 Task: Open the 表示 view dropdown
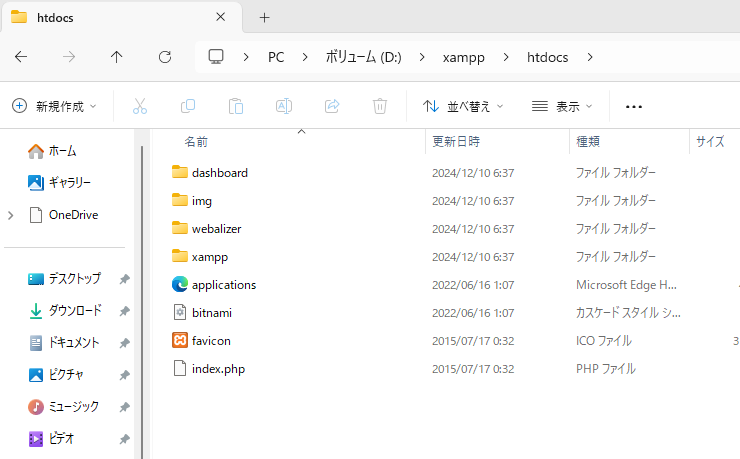tap(562, 106)
